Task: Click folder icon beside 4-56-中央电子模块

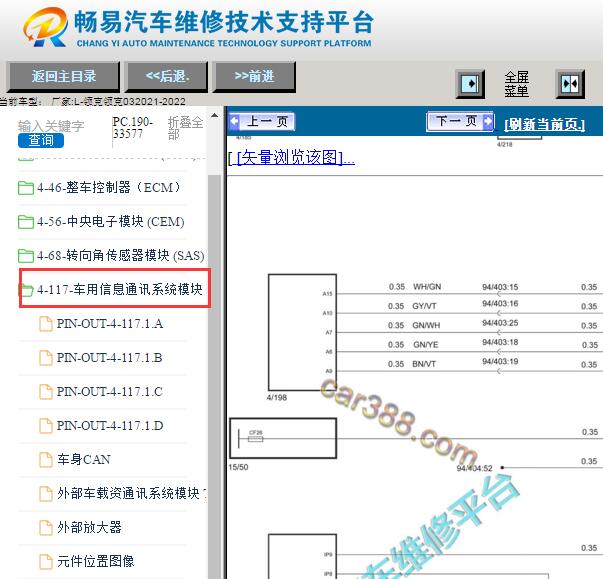Action: click(26, 221)
